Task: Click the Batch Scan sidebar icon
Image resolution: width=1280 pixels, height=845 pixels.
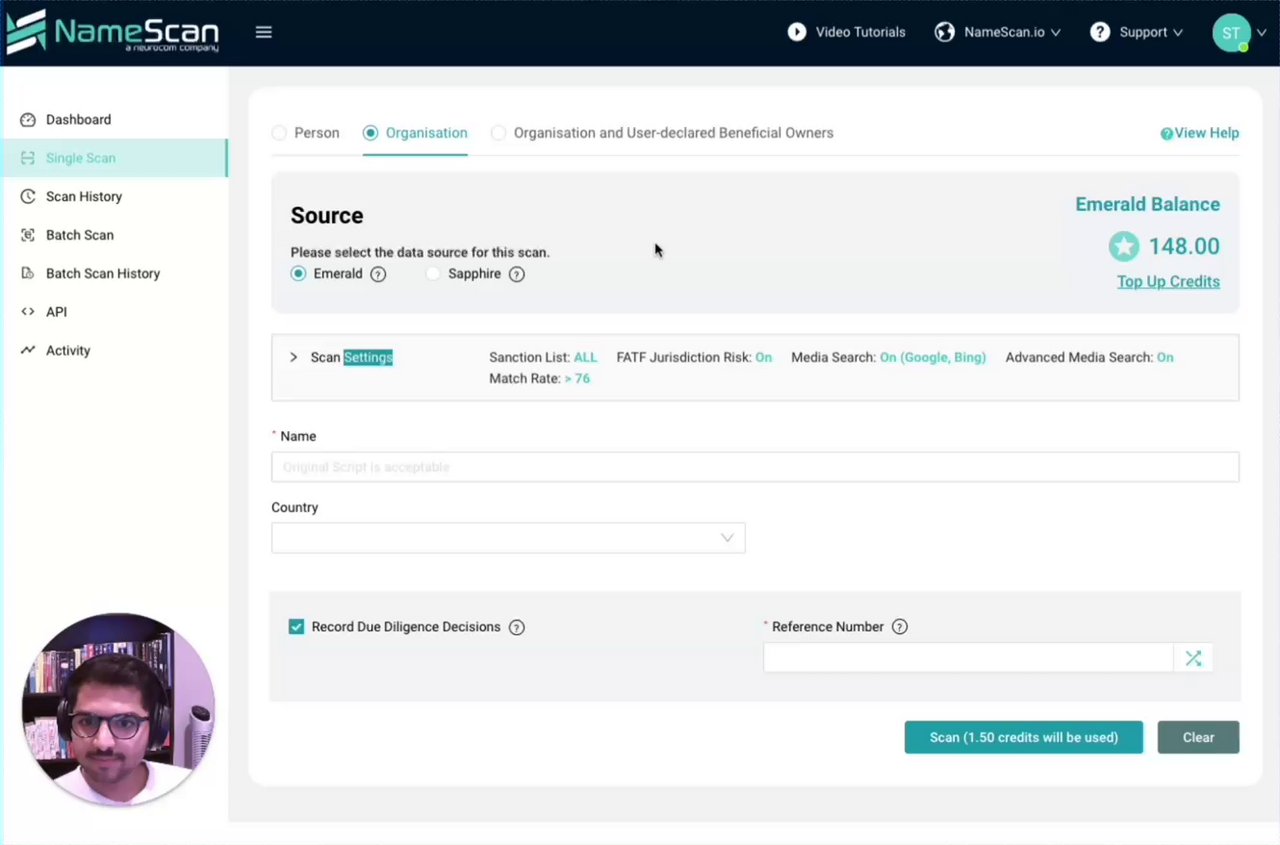Action: [x=28, y=235]
